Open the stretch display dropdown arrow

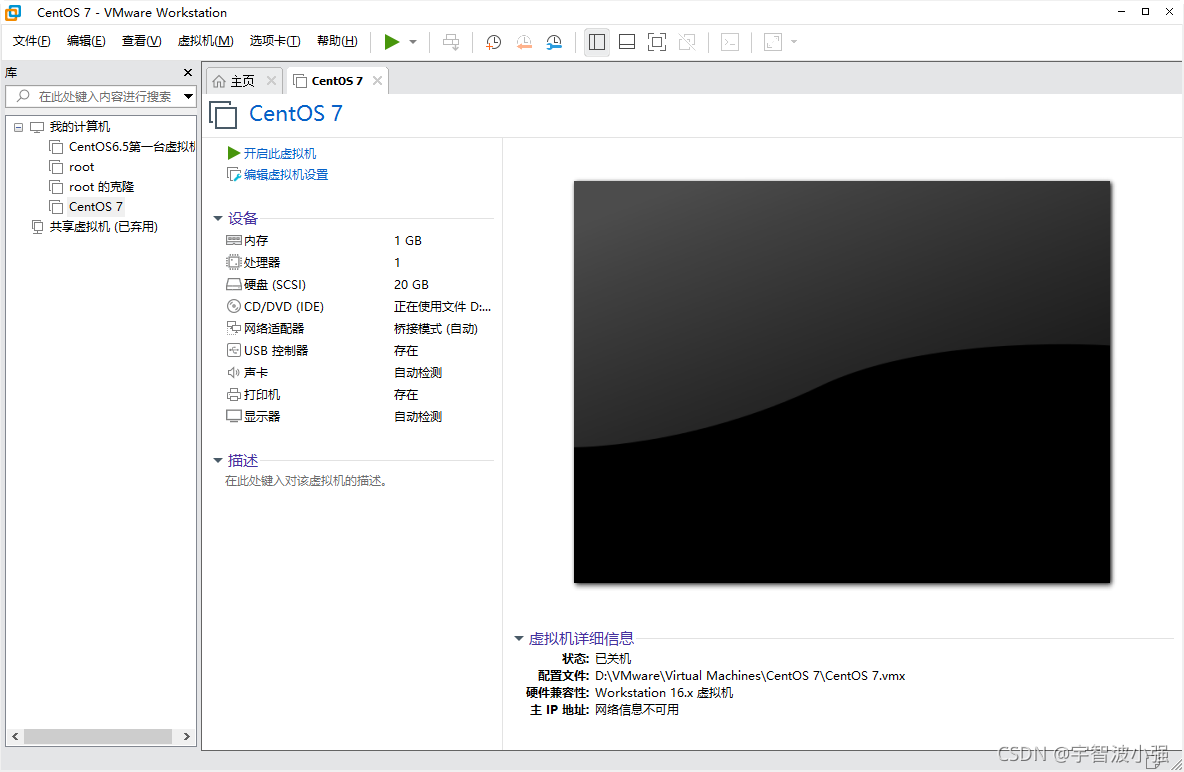(x=794, y=42)
